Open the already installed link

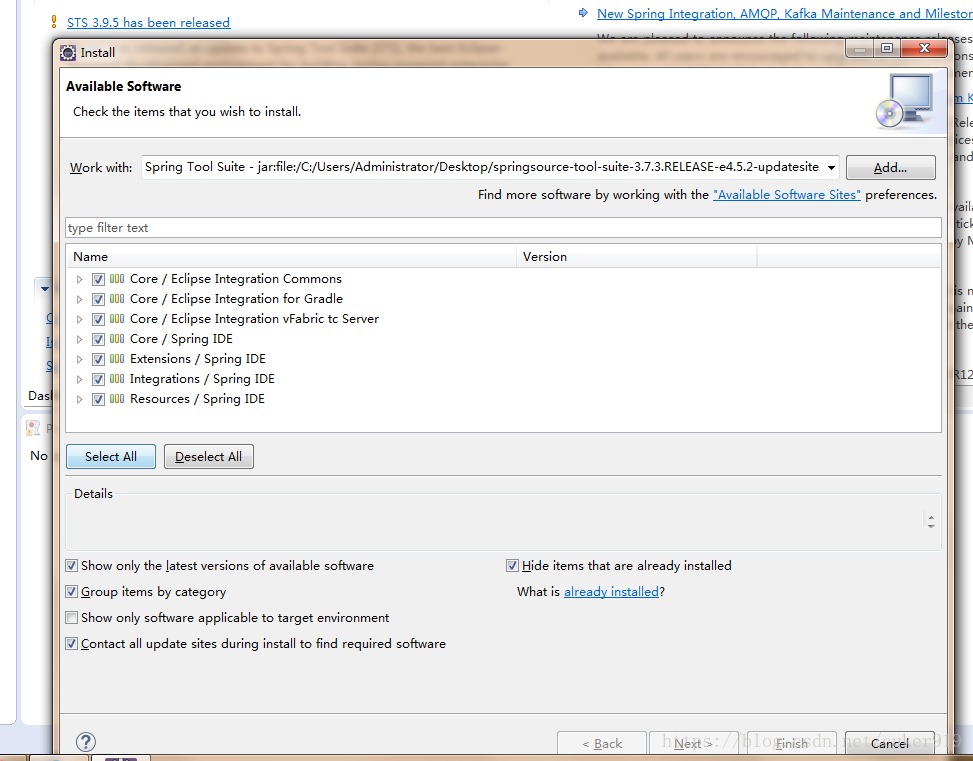611,592
